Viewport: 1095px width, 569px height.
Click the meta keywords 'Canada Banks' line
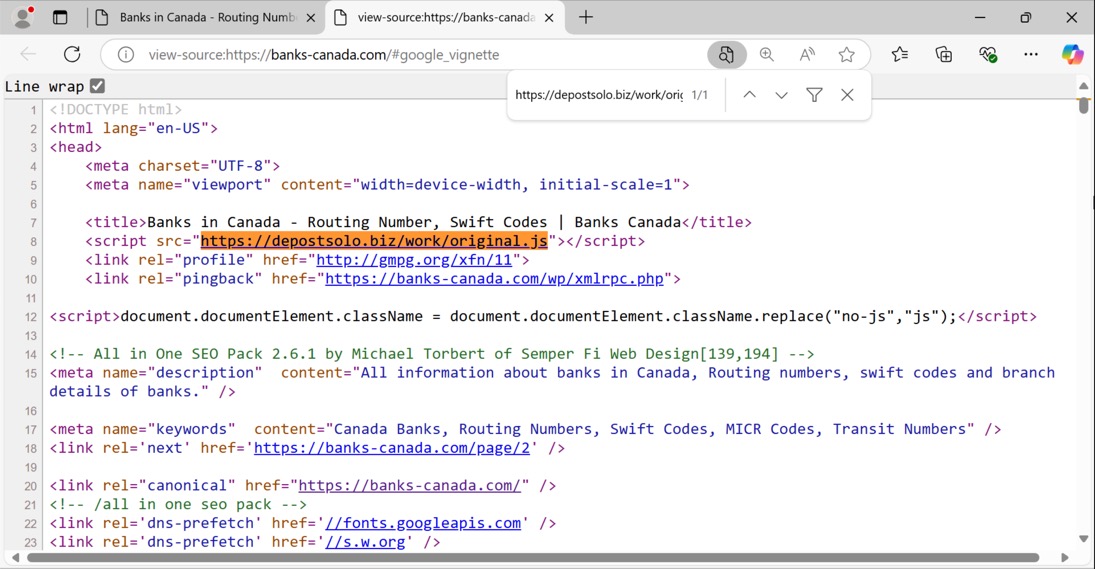coord(525,429)
